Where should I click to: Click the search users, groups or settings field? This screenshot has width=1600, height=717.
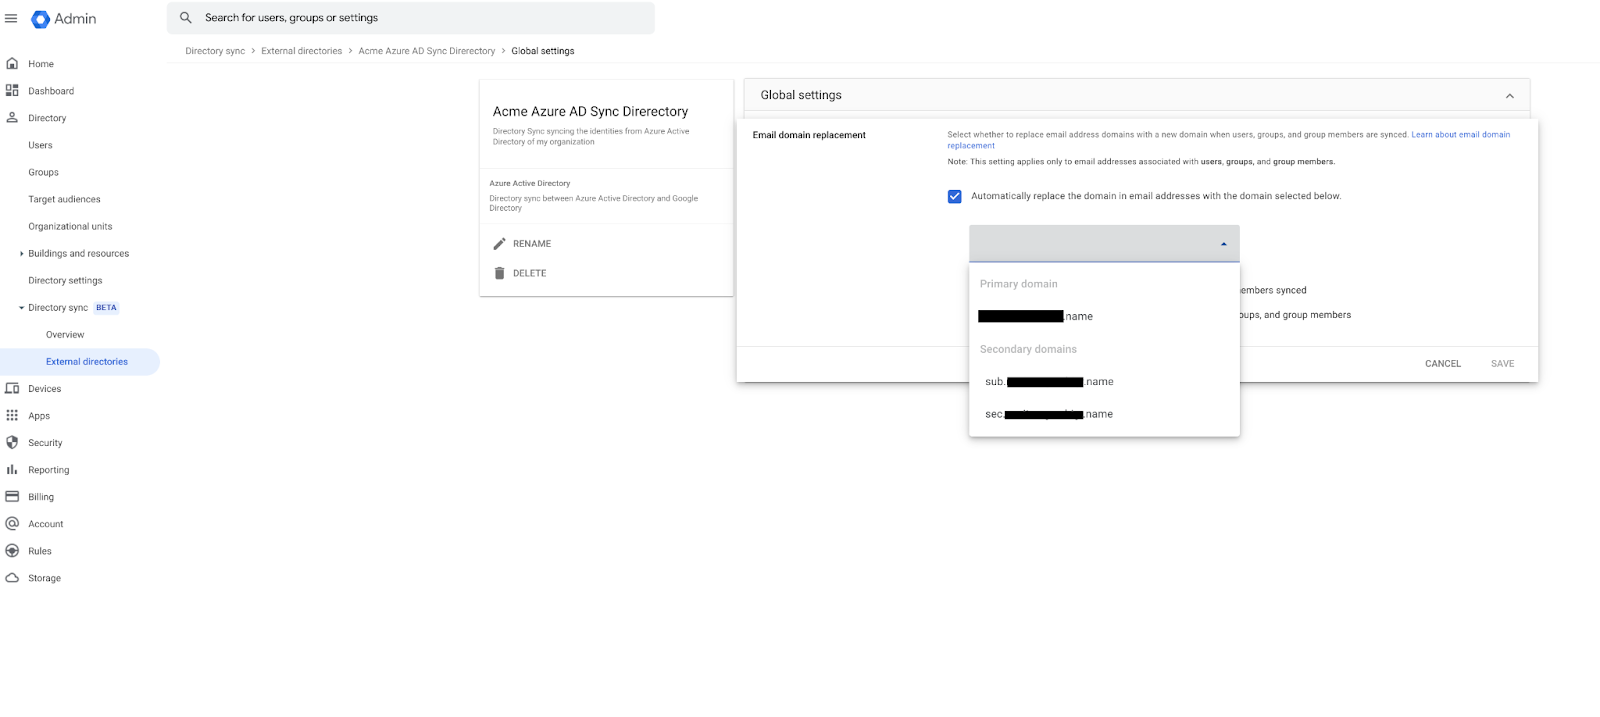tap(410, 18)
